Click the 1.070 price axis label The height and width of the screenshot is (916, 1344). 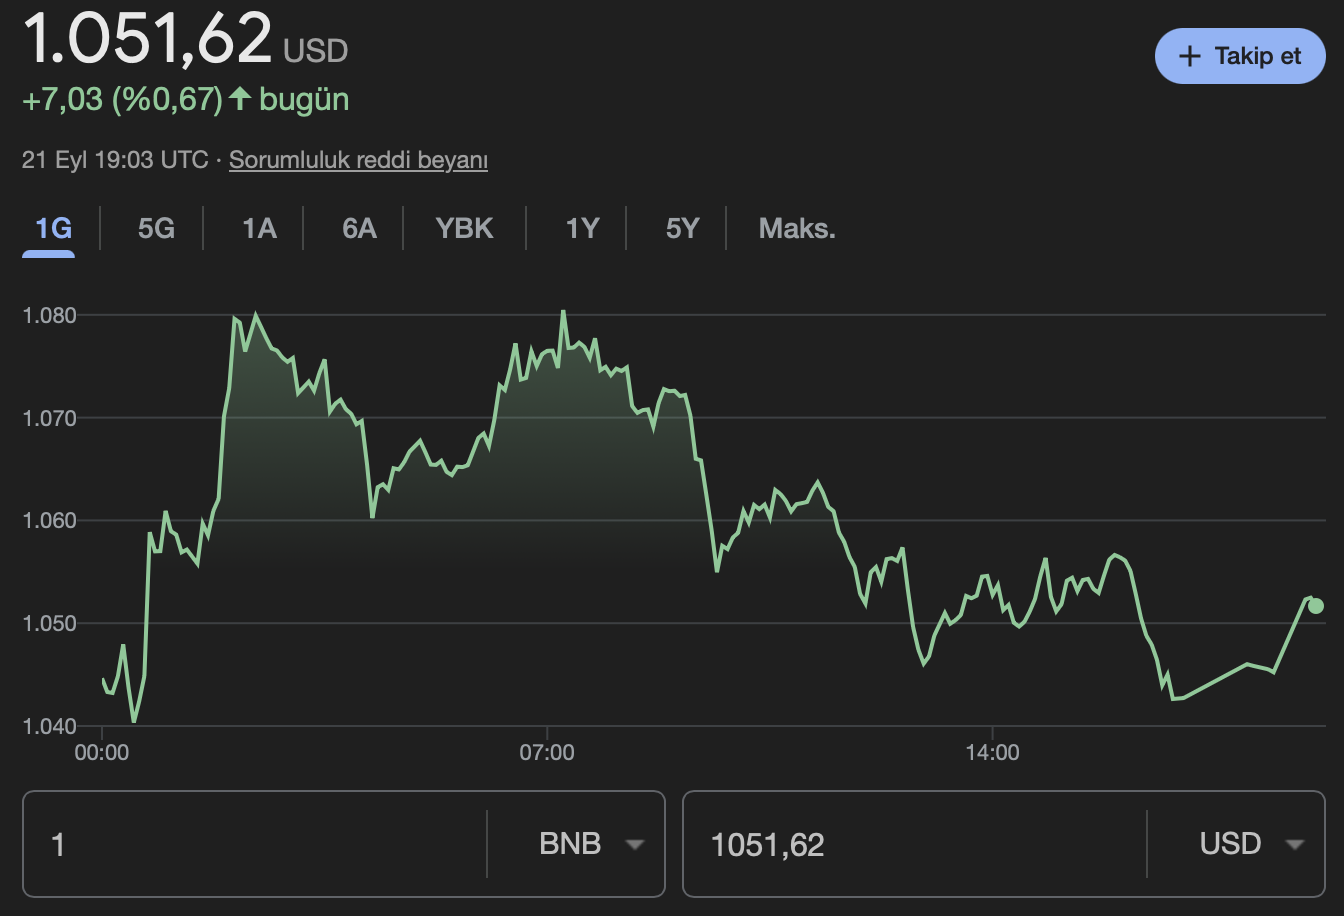(x=49, y=418)
